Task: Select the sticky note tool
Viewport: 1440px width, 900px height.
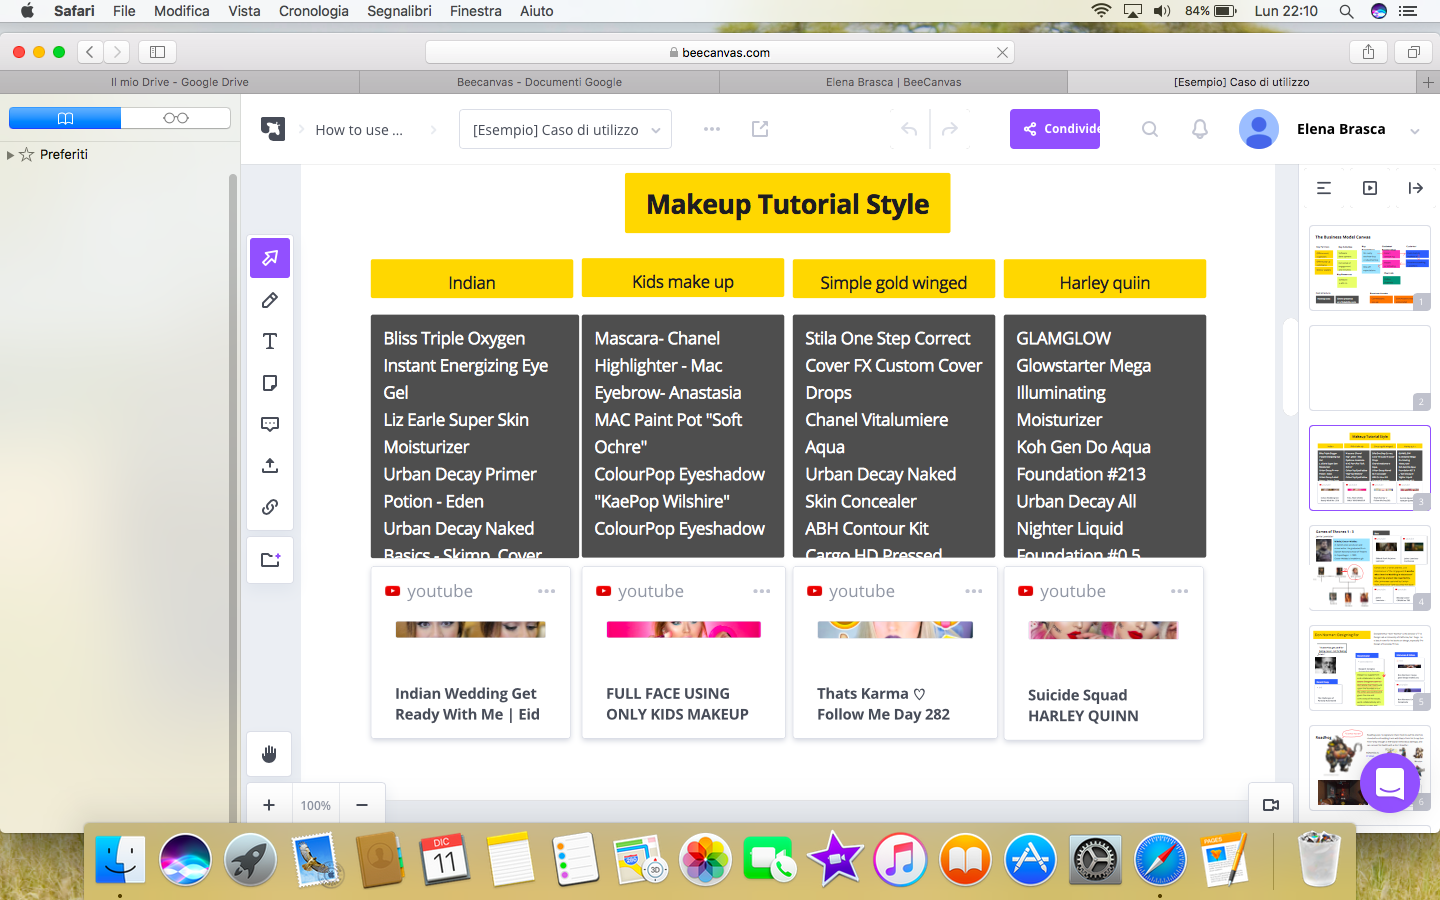Action: pos(270,383)
